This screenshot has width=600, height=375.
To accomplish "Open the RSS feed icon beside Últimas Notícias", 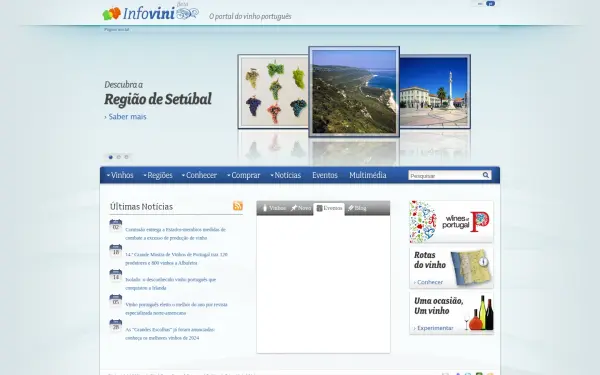I will [238, 206].
